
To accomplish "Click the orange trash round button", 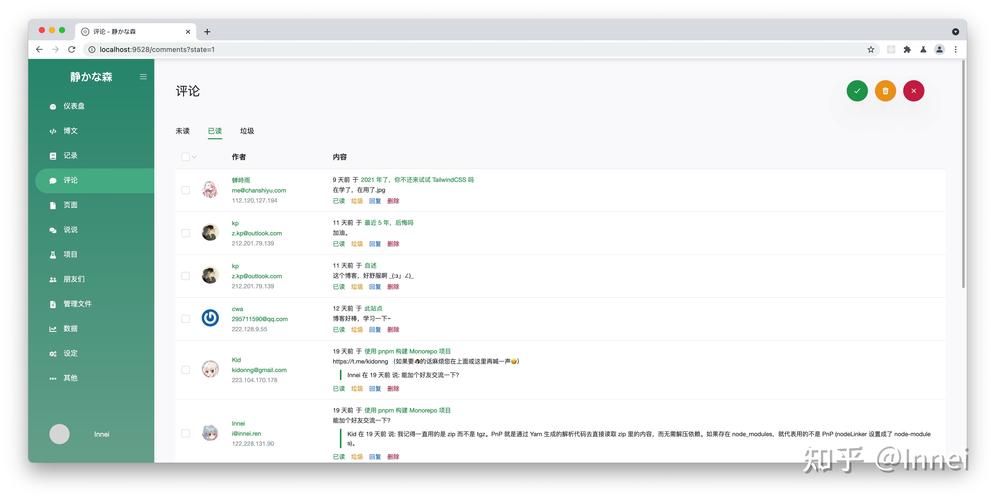I will (885, 91).
